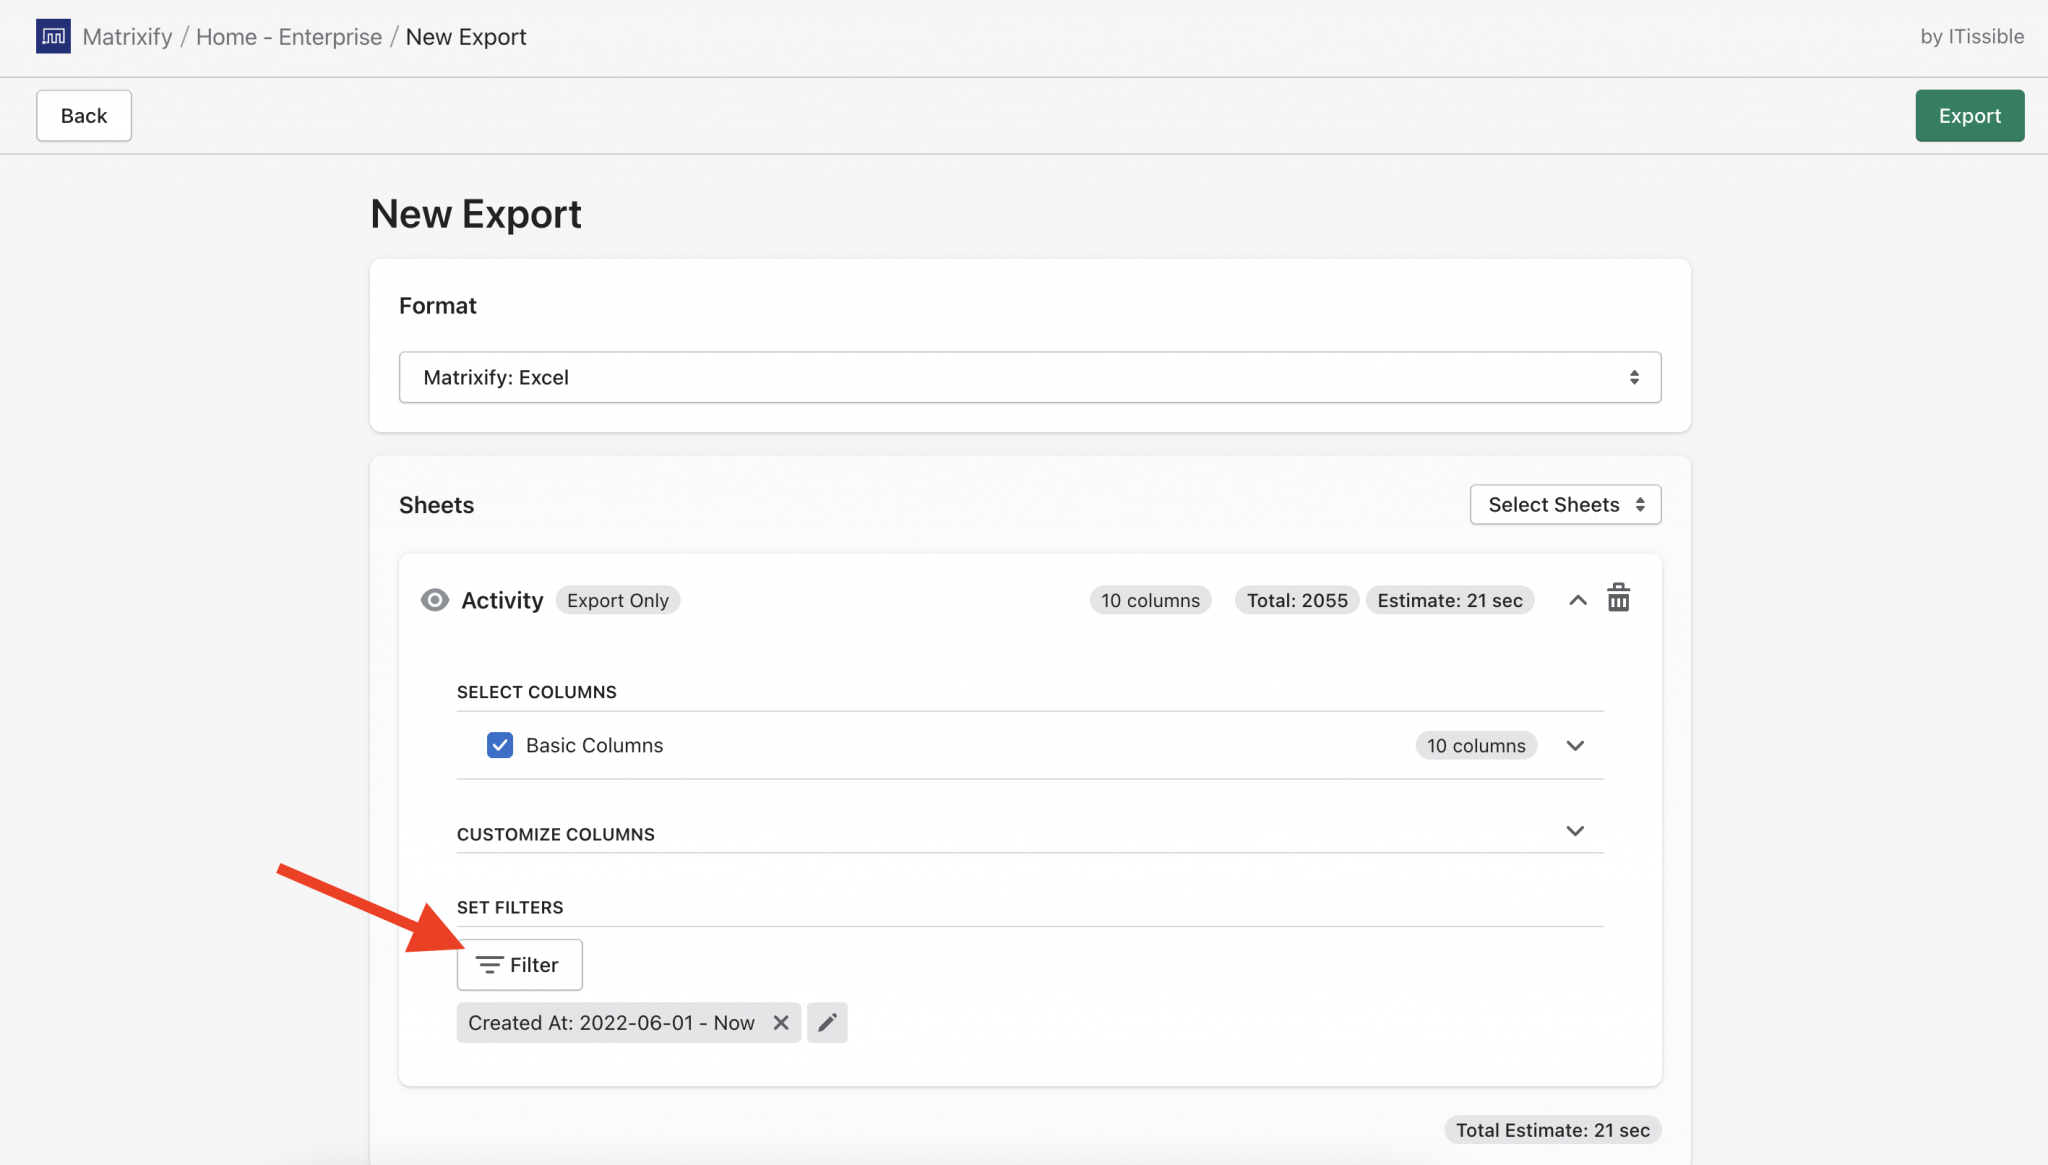Click the Back button

click(x=83, y=115)
